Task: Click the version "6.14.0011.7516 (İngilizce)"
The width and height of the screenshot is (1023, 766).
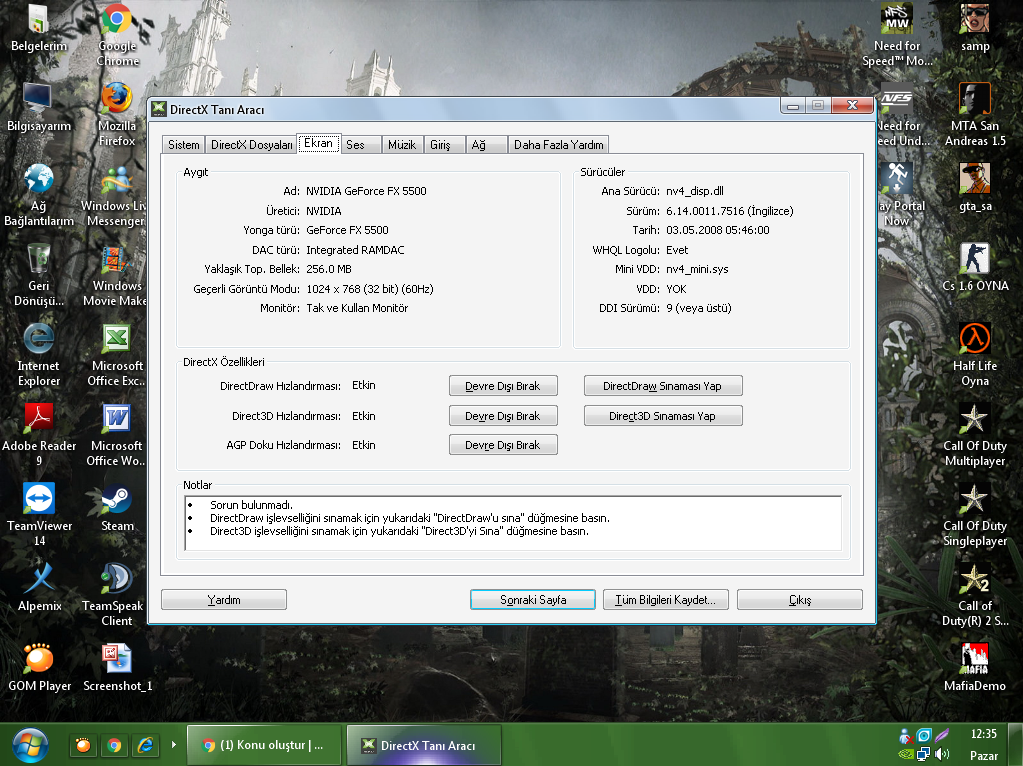Action: click(x=729, y=211)
